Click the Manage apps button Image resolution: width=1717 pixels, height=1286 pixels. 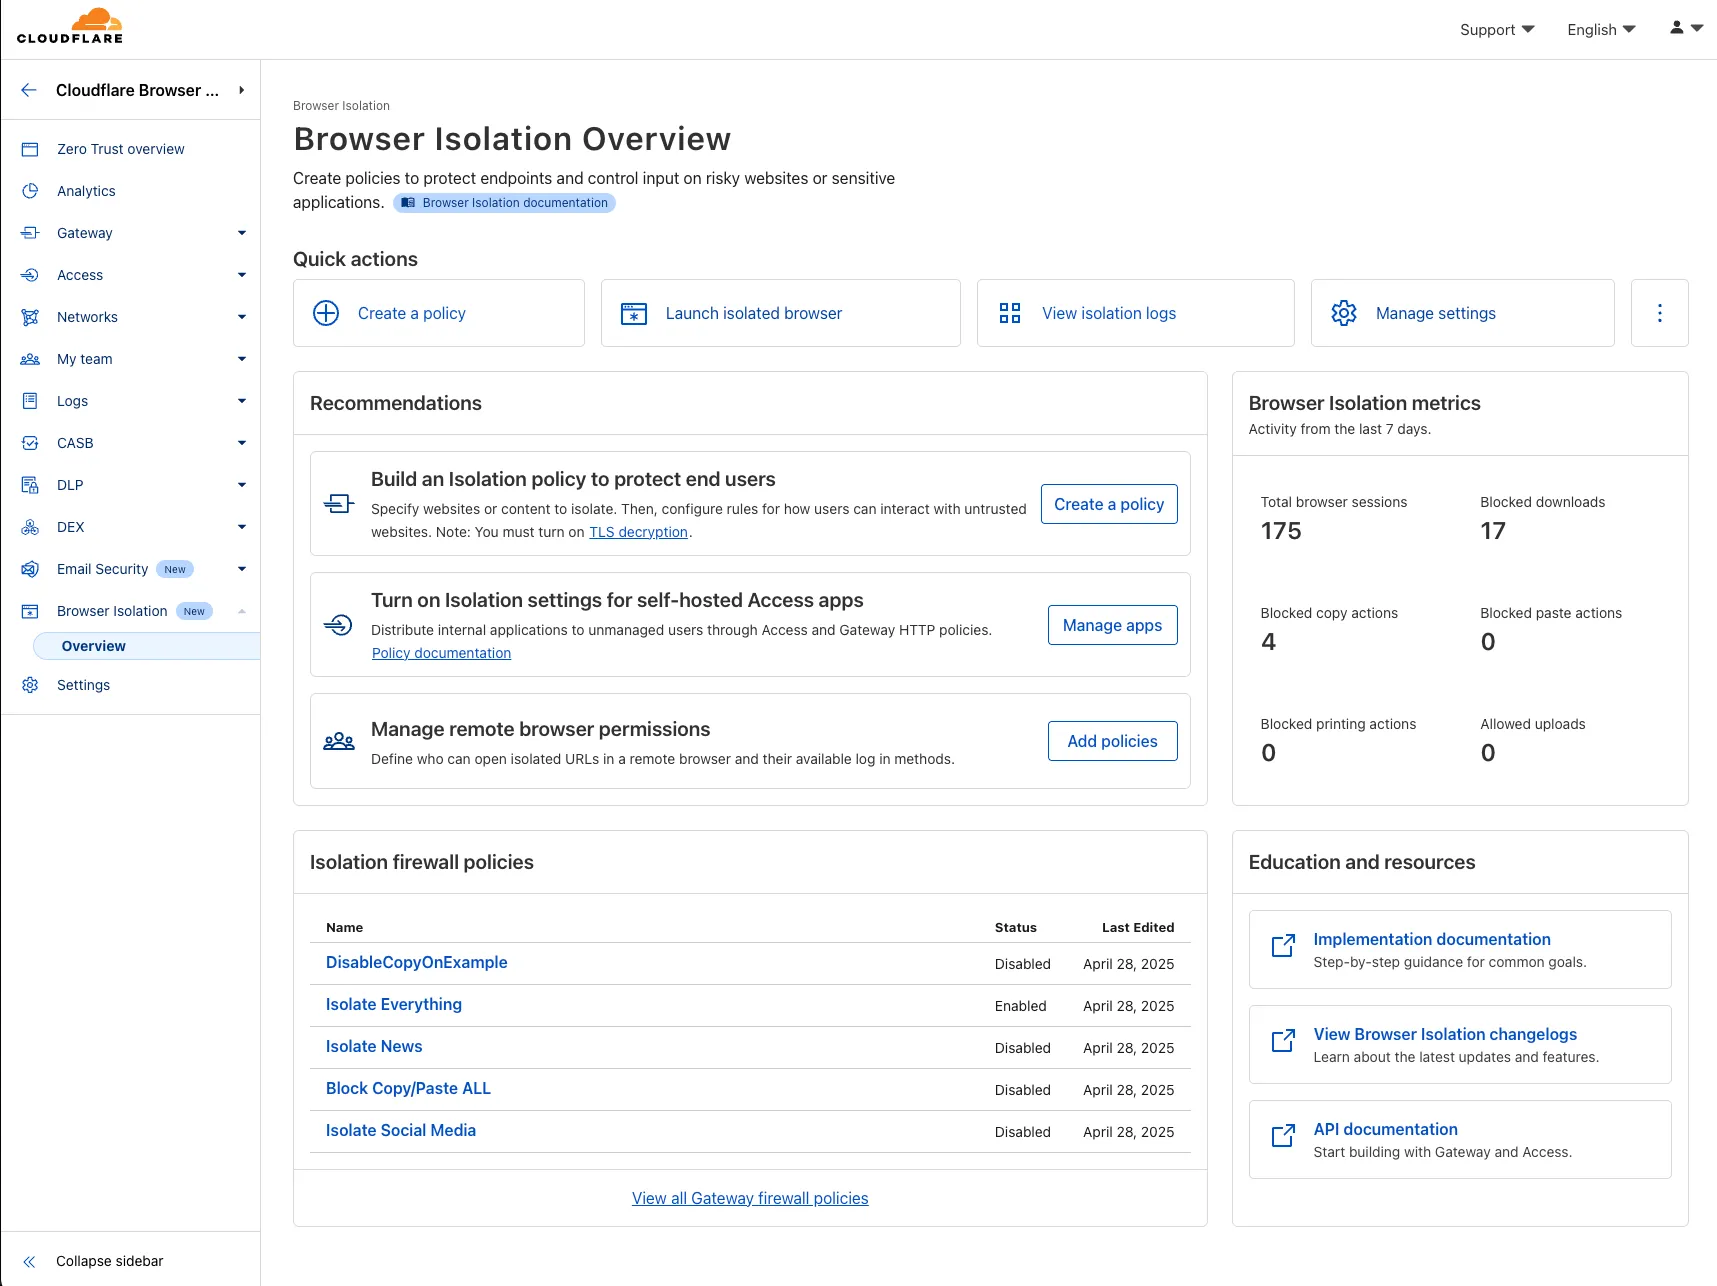click(1112, 625)
